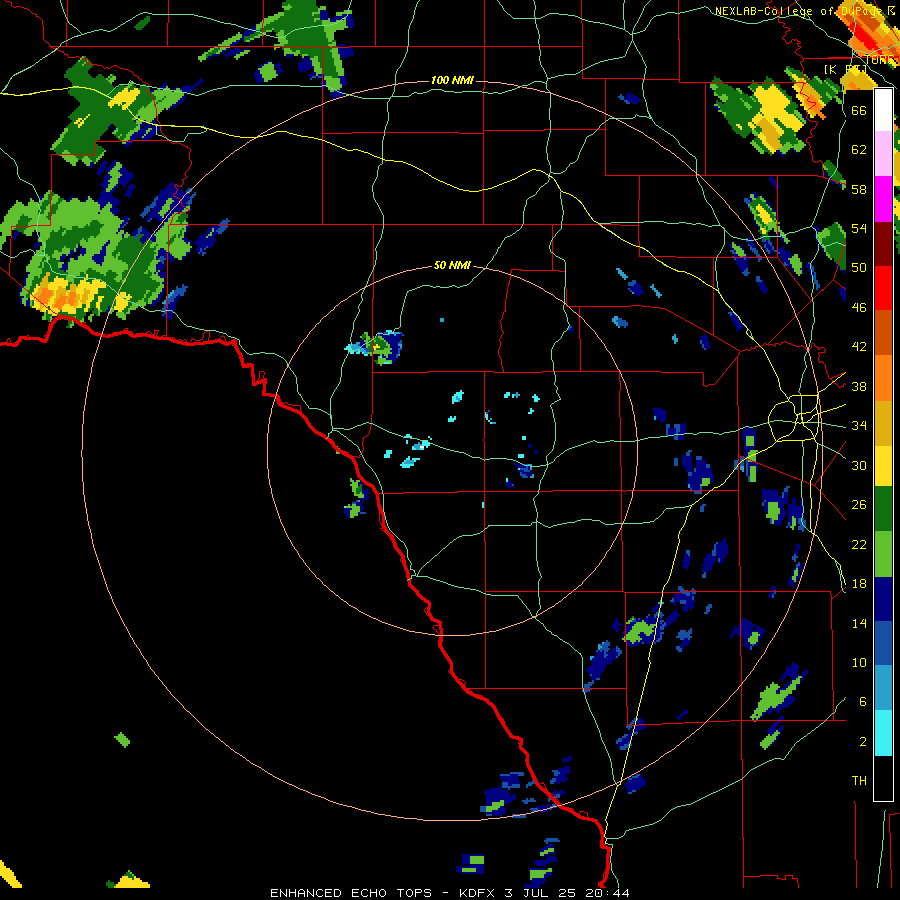Viewport: 900px width, 900px height.
Task: Click the black TH segment of the scale
Action: [883, 778]
